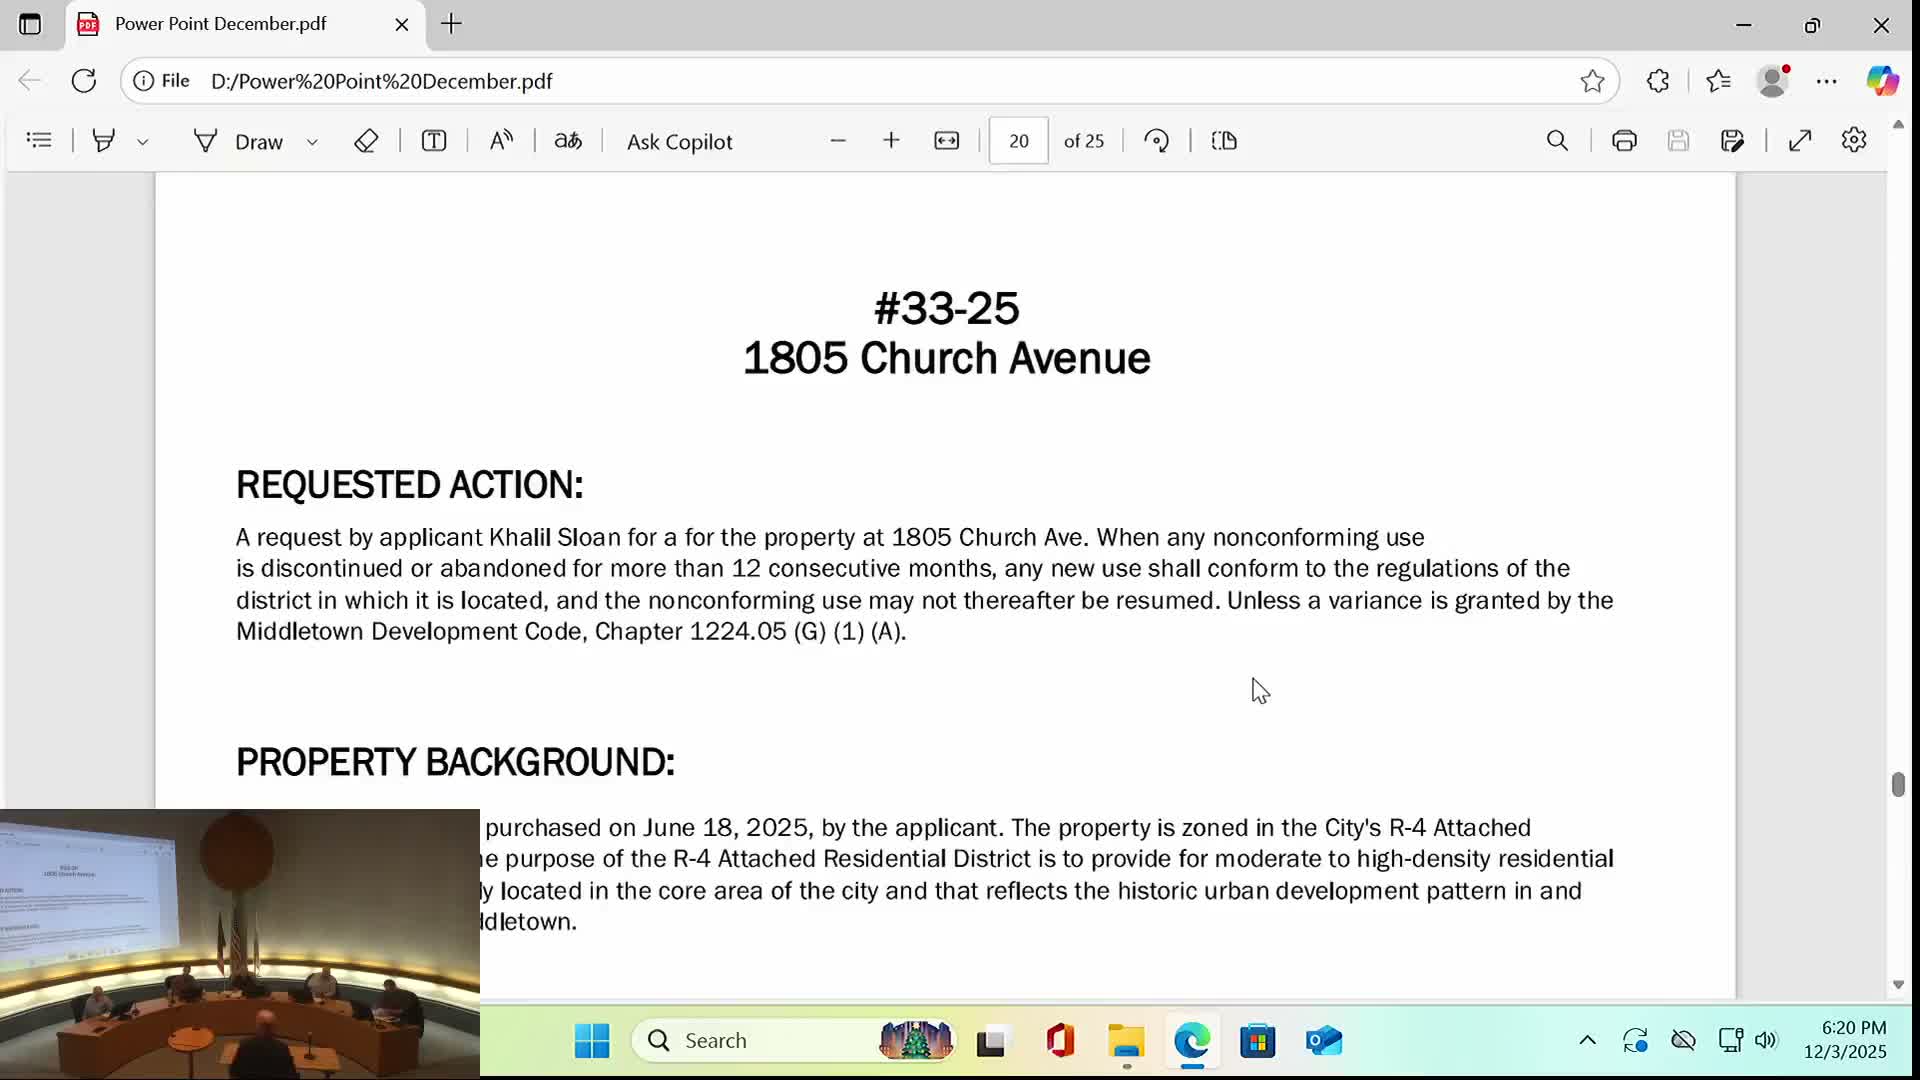The image size is (1920, 1080).
Task: Expand the Draw pen options
Action: (x=312, y=140)
